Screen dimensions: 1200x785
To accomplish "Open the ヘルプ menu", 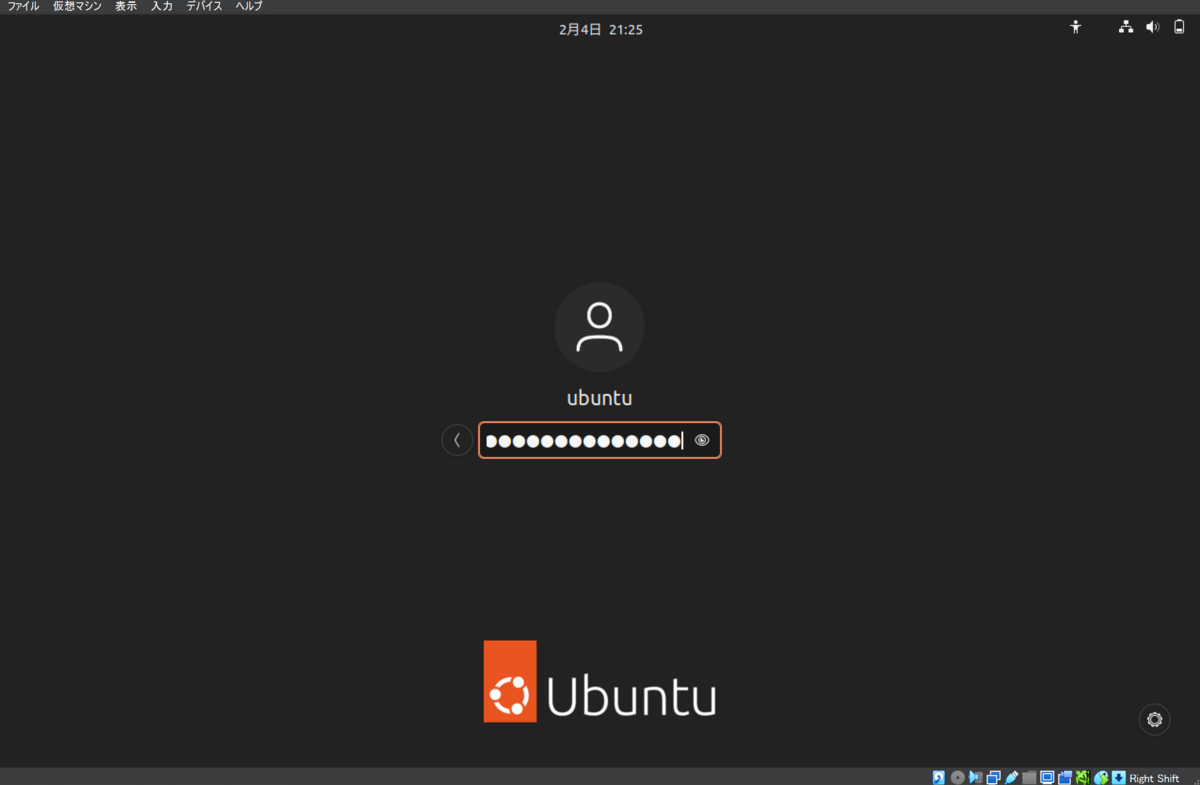I will 249,6.
